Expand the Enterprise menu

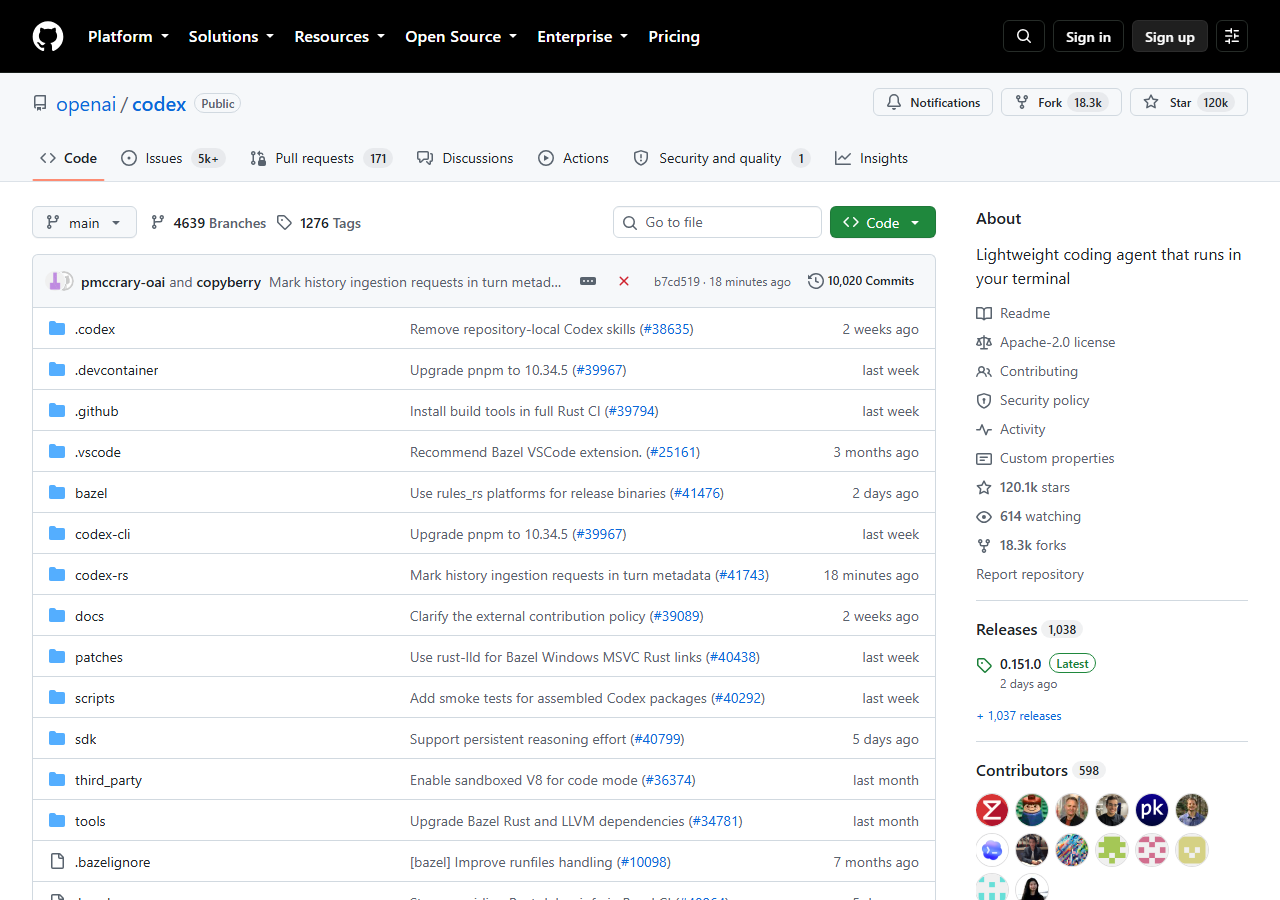click(x=583, y=36)
